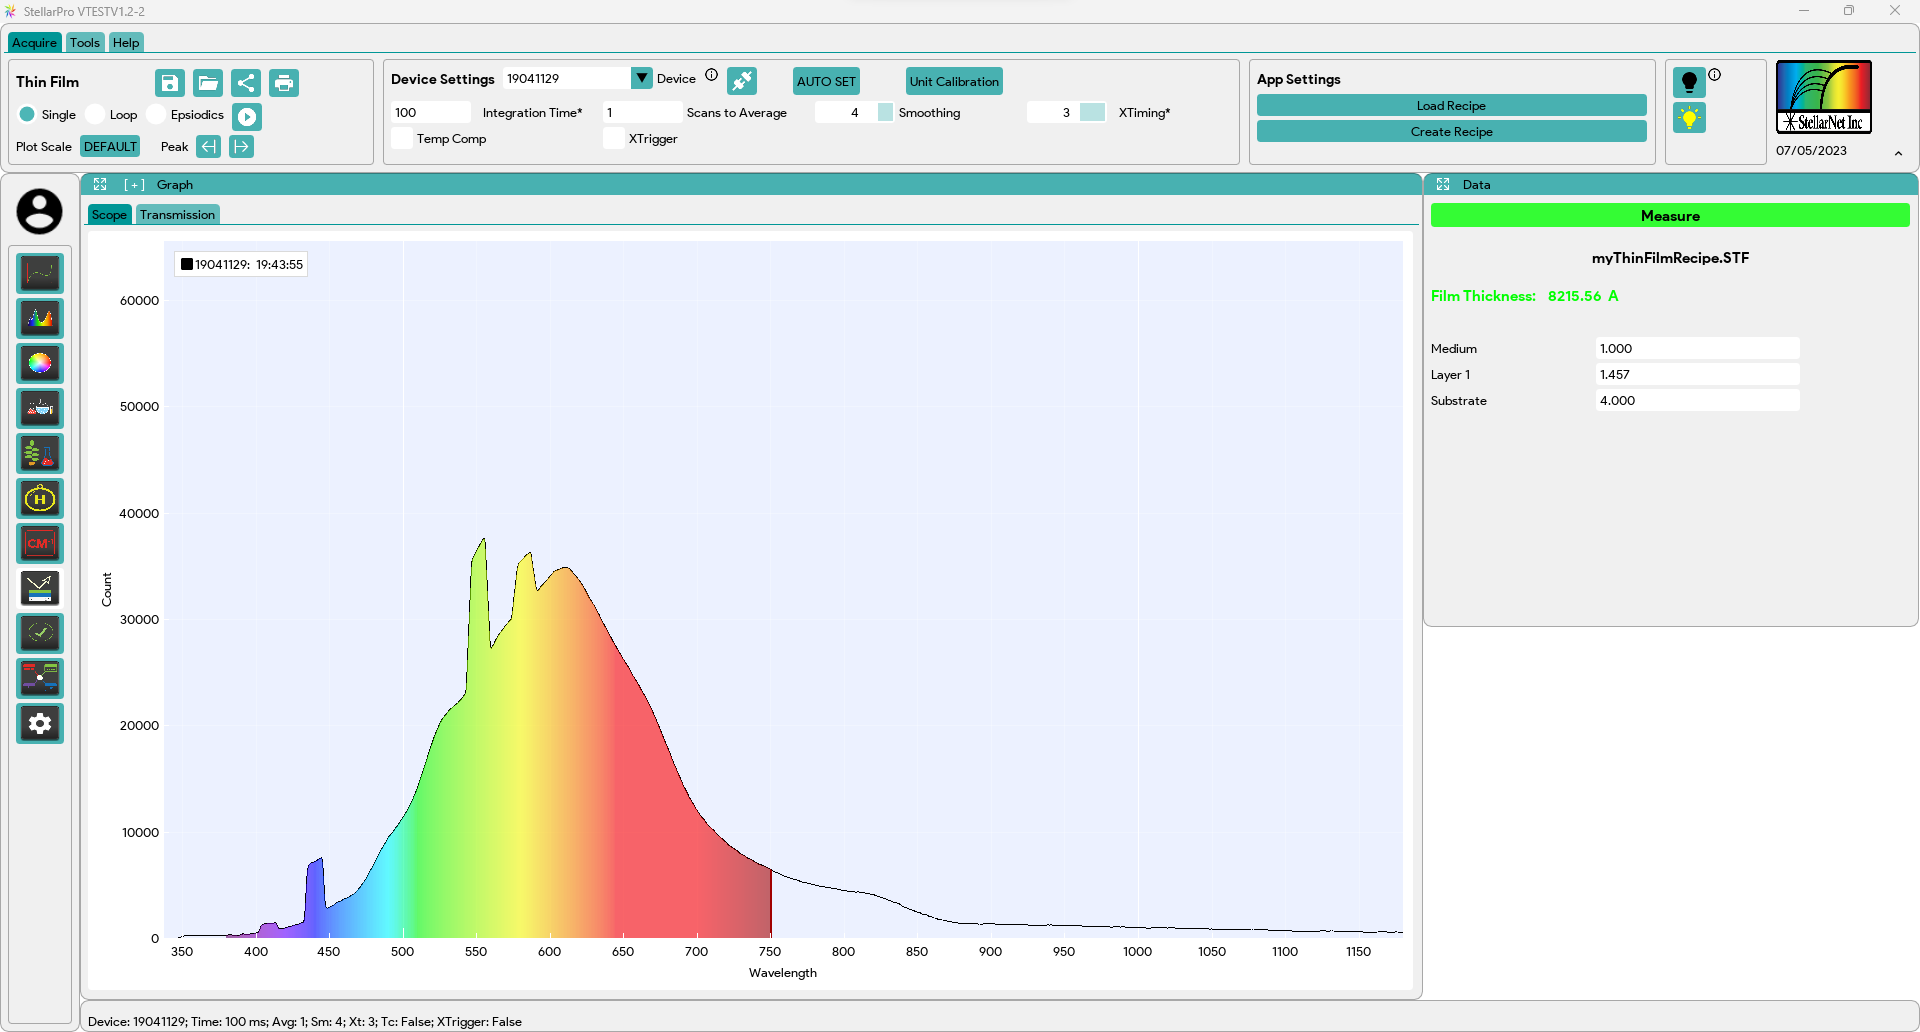
Task: Open the CM-1 Raman module icon
Action: 40,543
